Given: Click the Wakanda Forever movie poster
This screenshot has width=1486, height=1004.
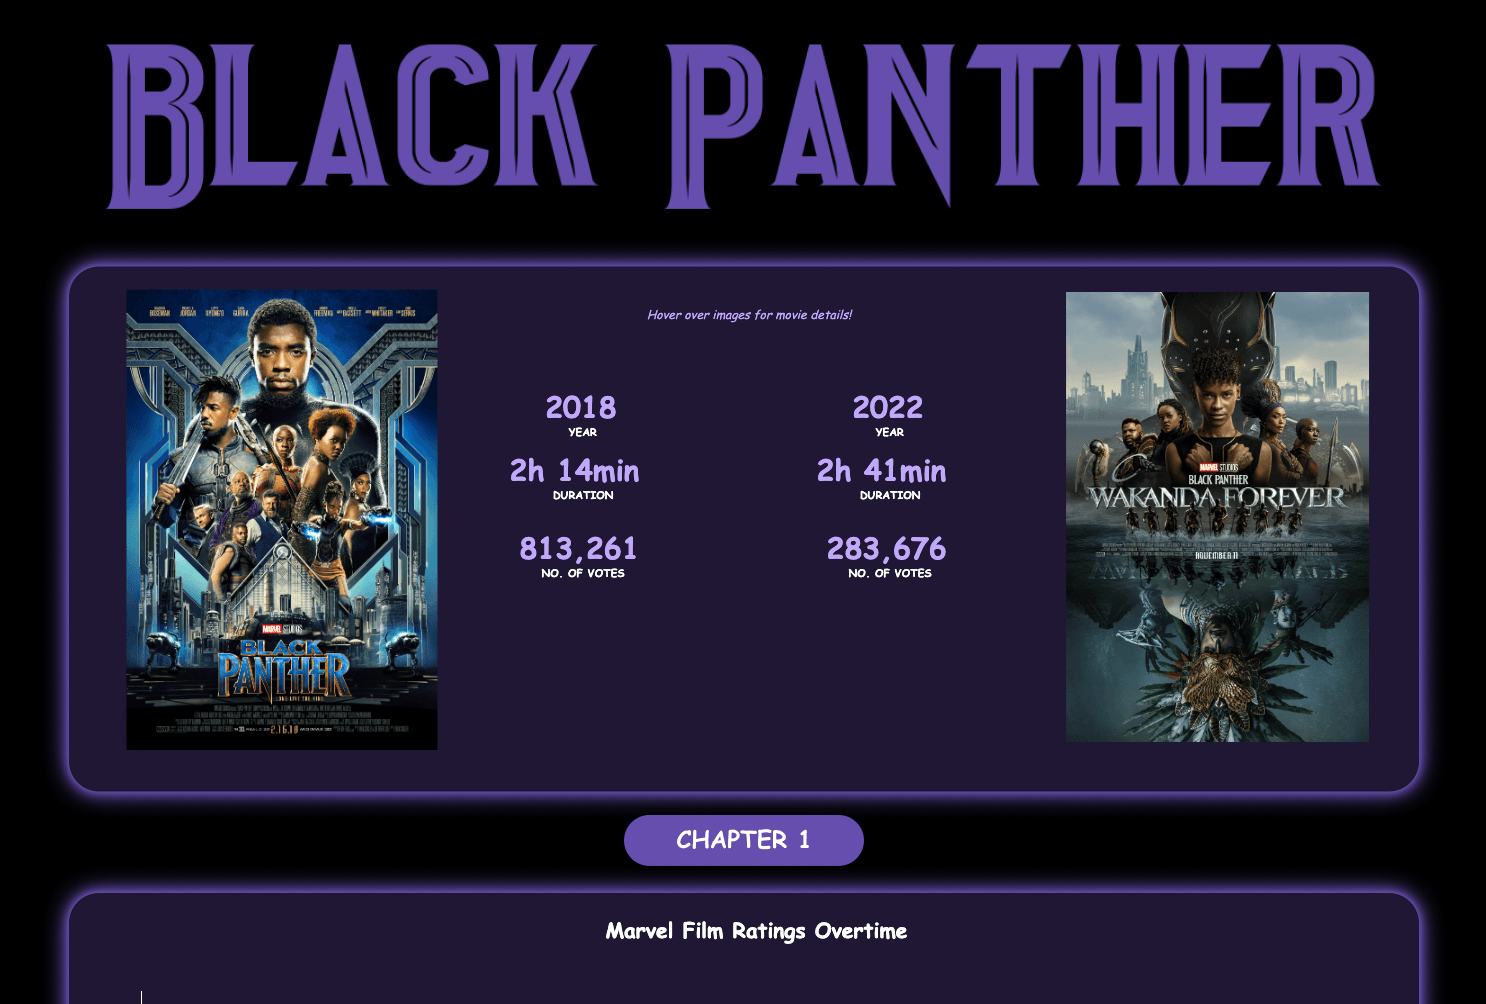Looking at the screenshot, I should (1217, 517).
